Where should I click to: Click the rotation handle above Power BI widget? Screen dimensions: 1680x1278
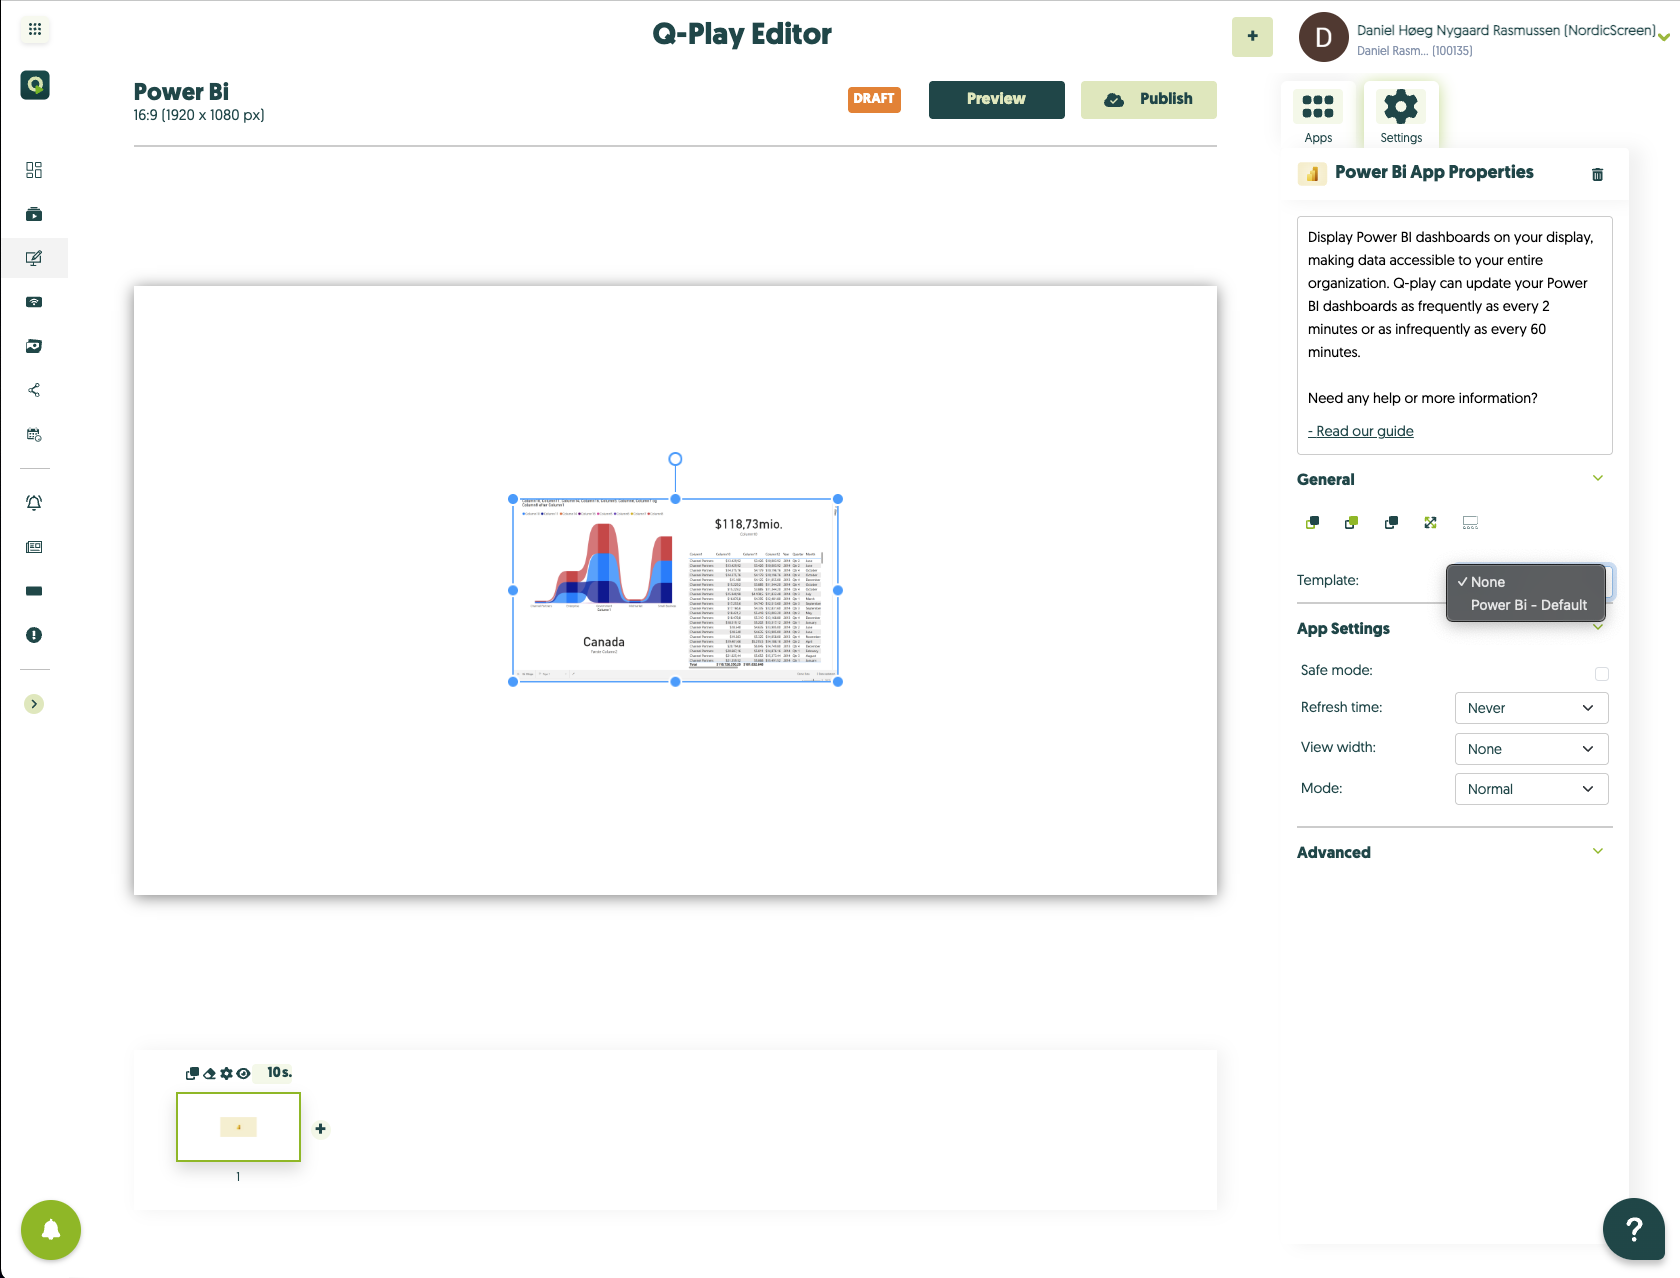675,459
